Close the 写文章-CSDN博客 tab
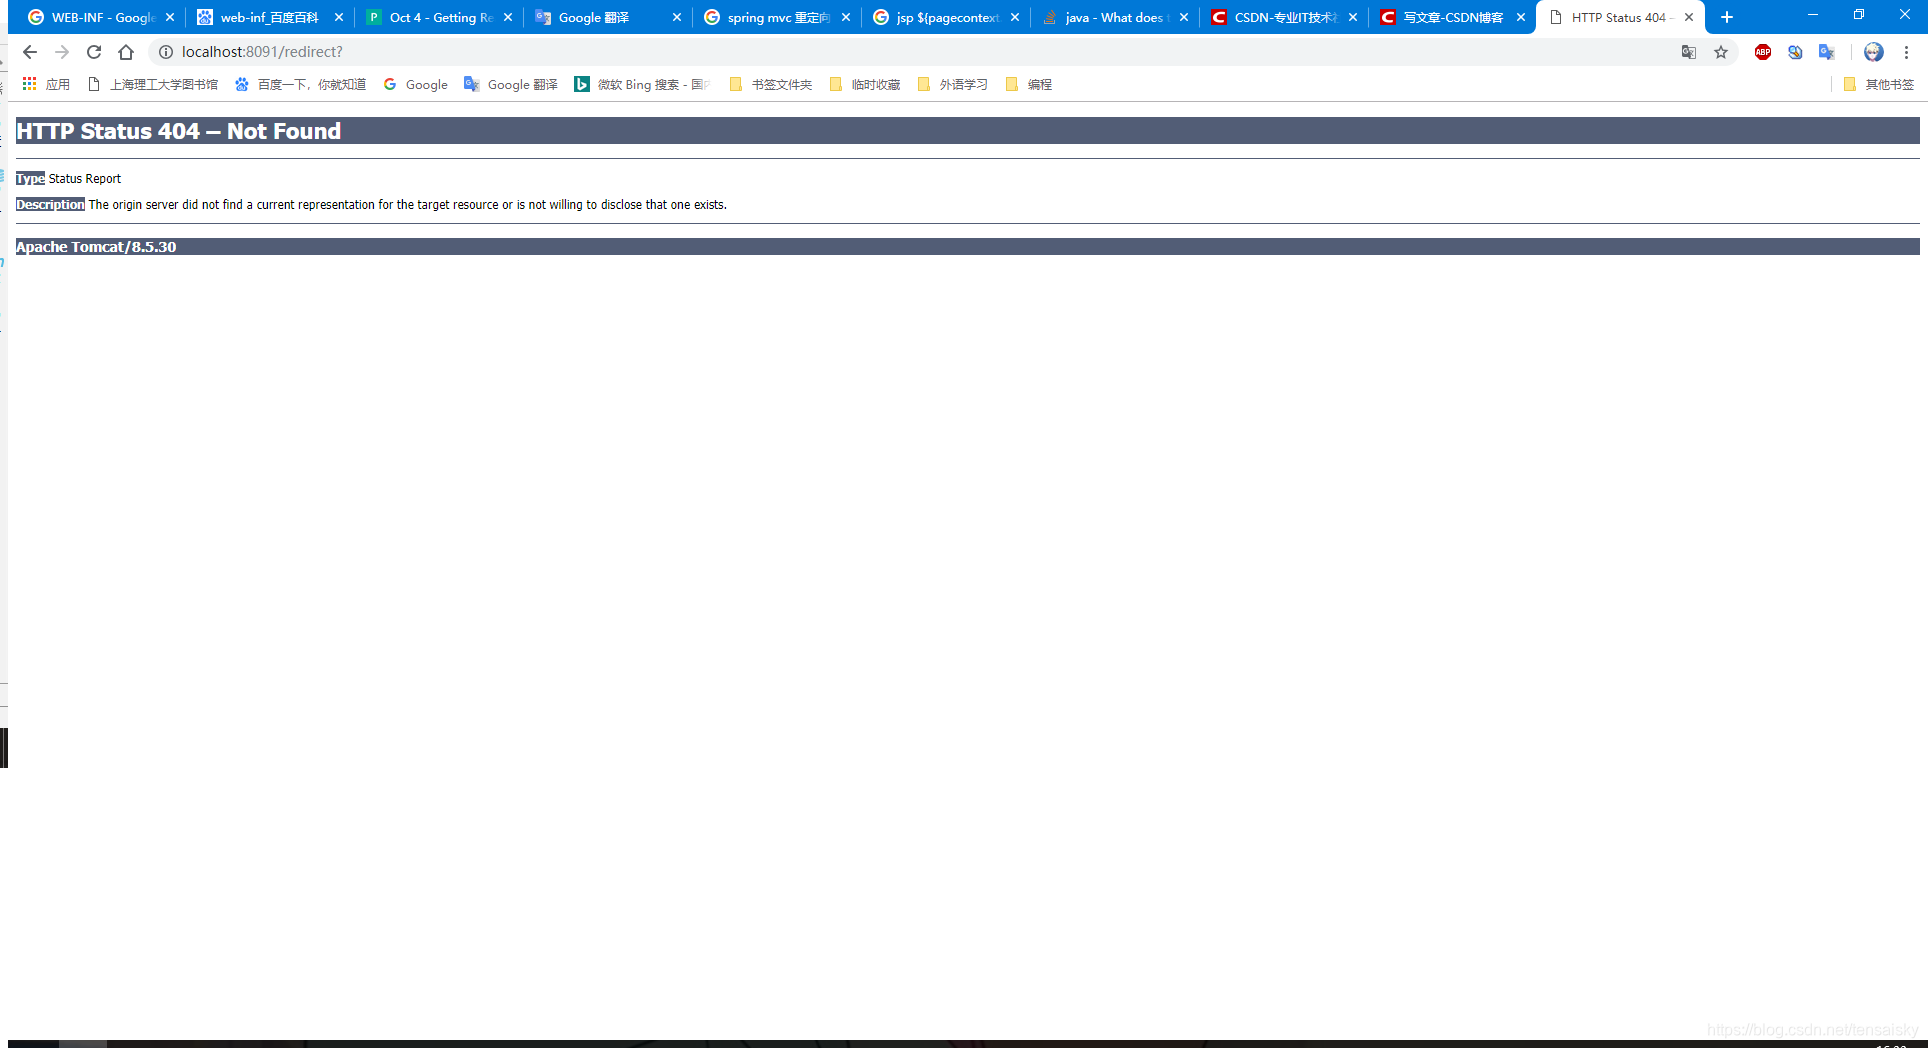 (1521, 17)
